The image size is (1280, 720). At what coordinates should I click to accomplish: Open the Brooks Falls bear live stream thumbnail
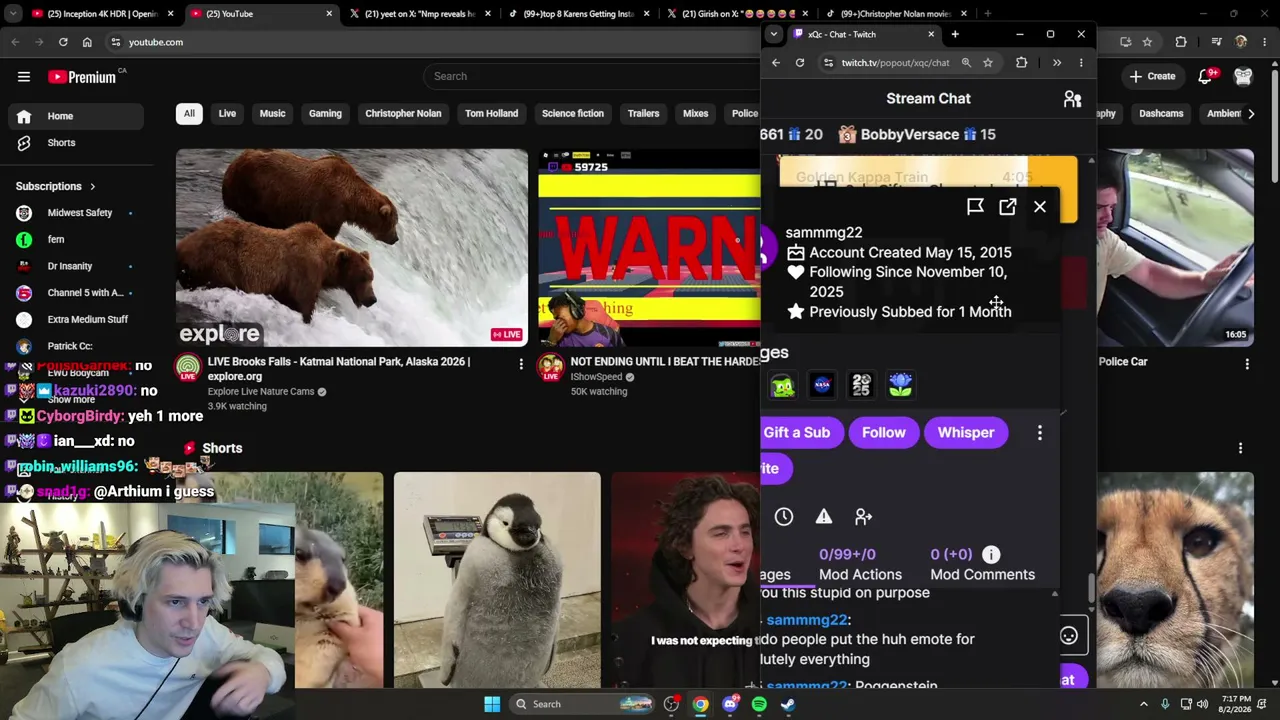pos(352,248)
